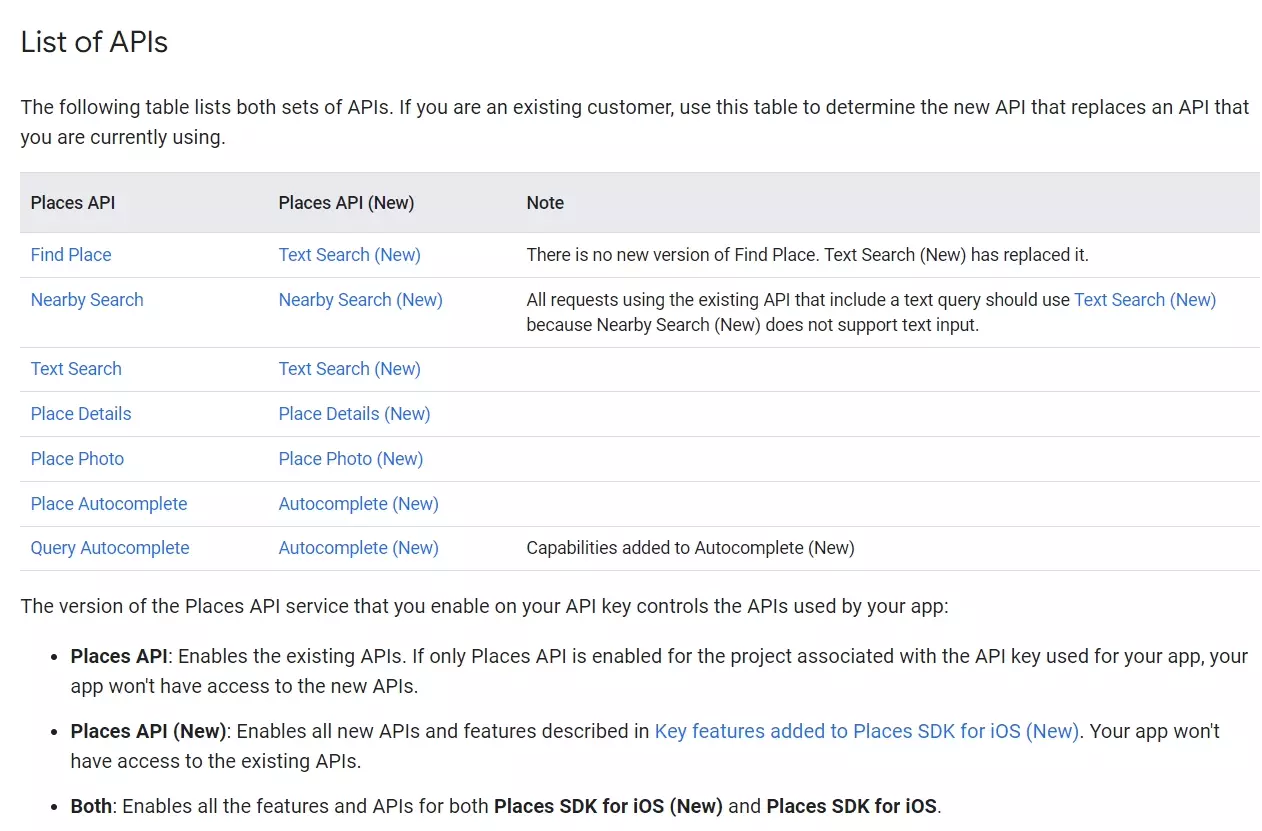This screenshot has width=1262, height=831.
Task: Open the Nearby Search (New) link
Action: click(x=360, y=300)
